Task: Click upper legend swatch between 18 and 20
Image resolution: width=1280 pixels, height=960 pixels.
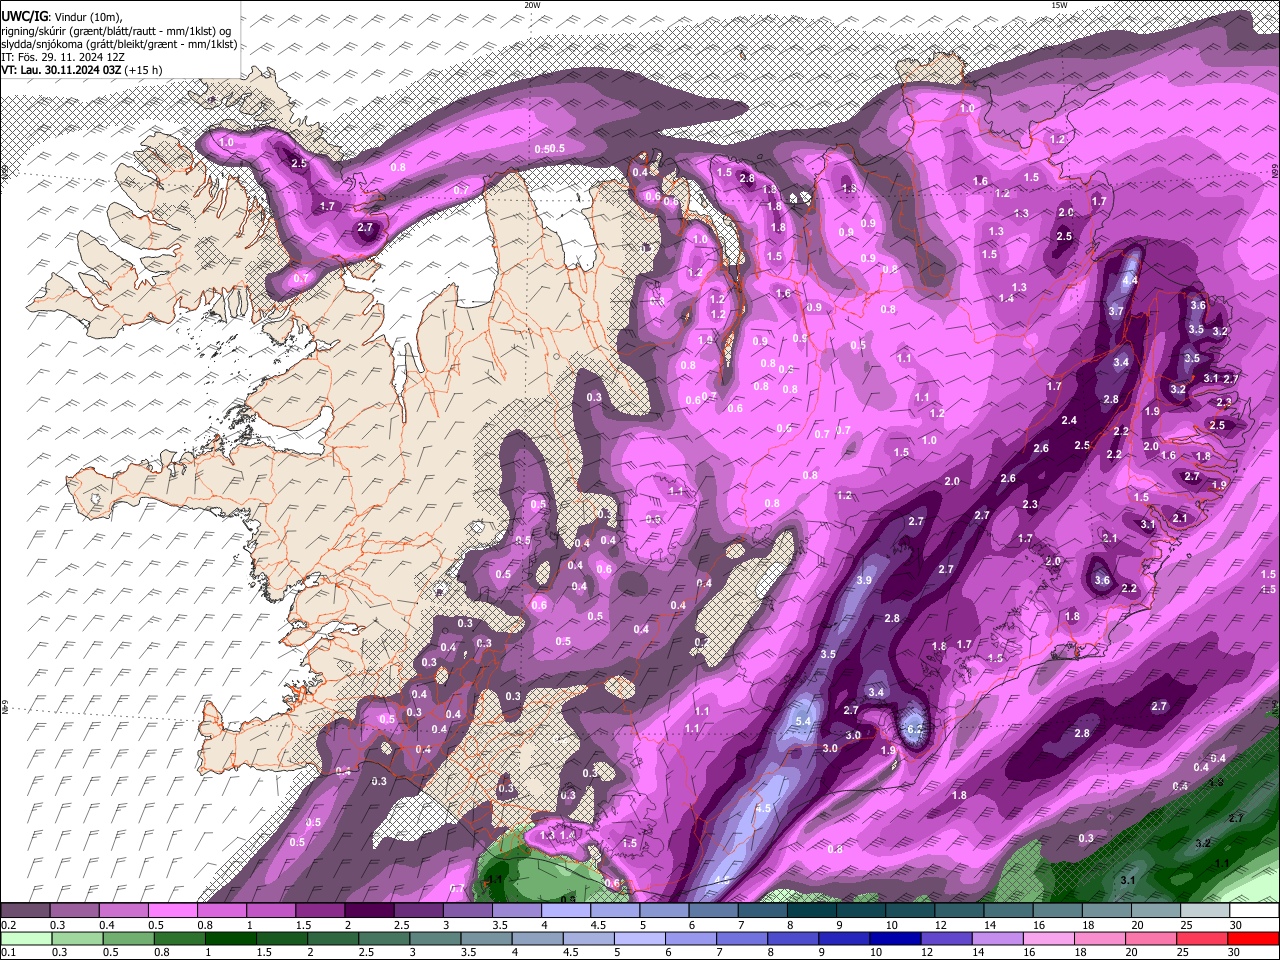Action: tap(1107, 911)
